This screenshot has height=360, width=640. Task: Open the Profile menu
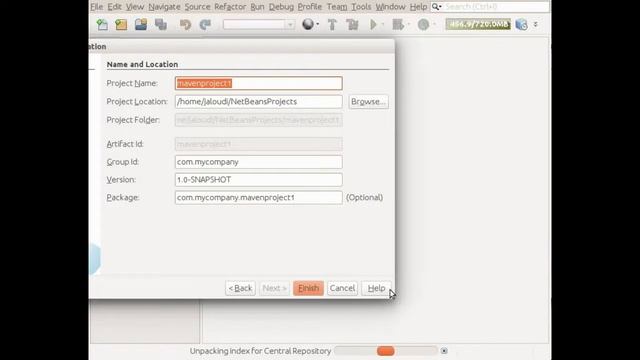[x=310, y=7]
